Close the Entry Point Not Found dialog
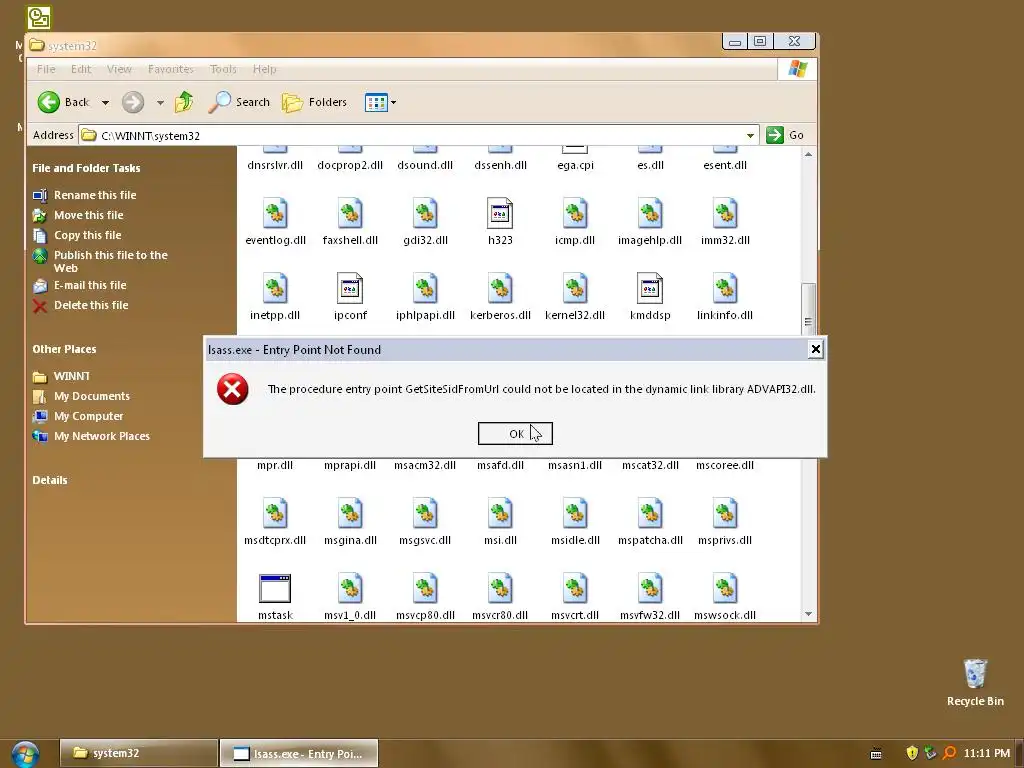The height and width of the screenshot is (768, 1024). (x=815, y=349)
